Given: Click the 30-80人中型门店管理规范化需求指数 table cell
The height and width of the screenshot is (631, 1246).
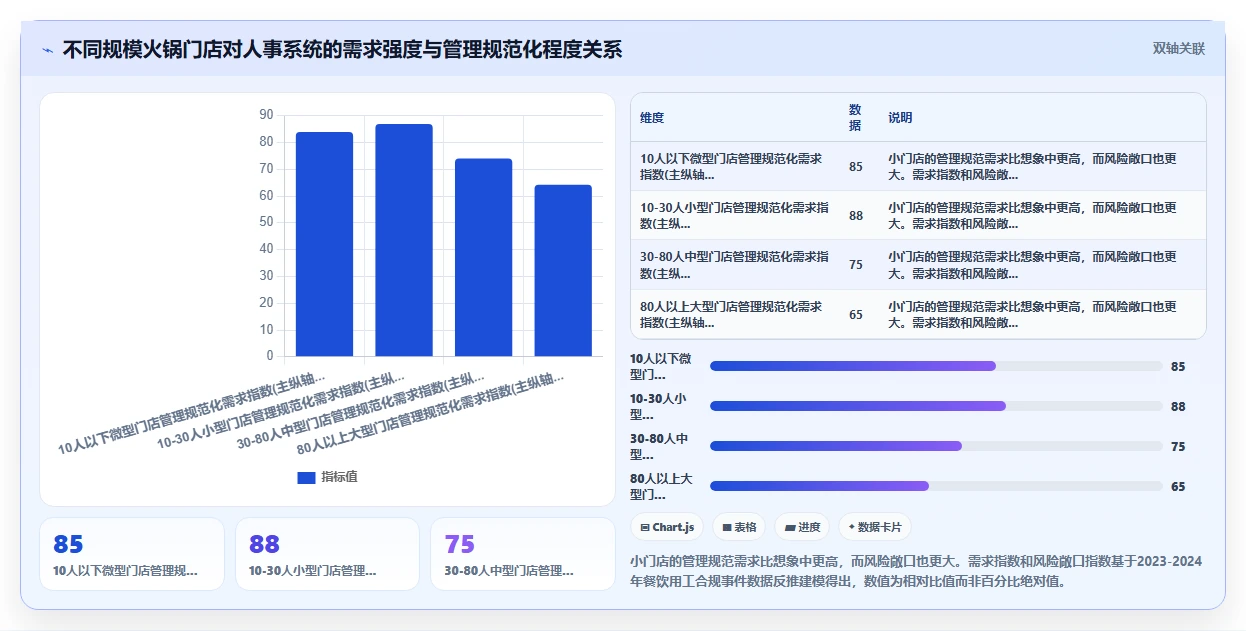Looking at the screenshot, I should 735,265.
